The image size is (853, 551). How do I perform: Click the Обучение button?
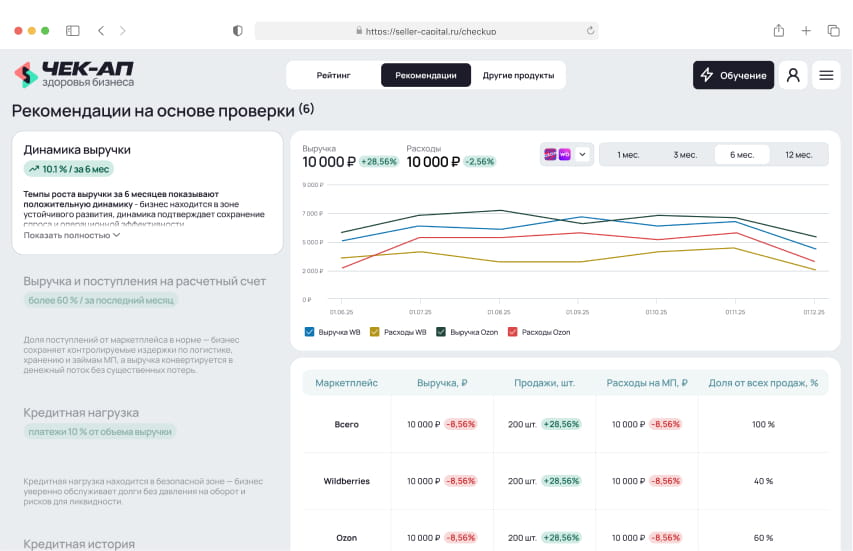point(733,75)
